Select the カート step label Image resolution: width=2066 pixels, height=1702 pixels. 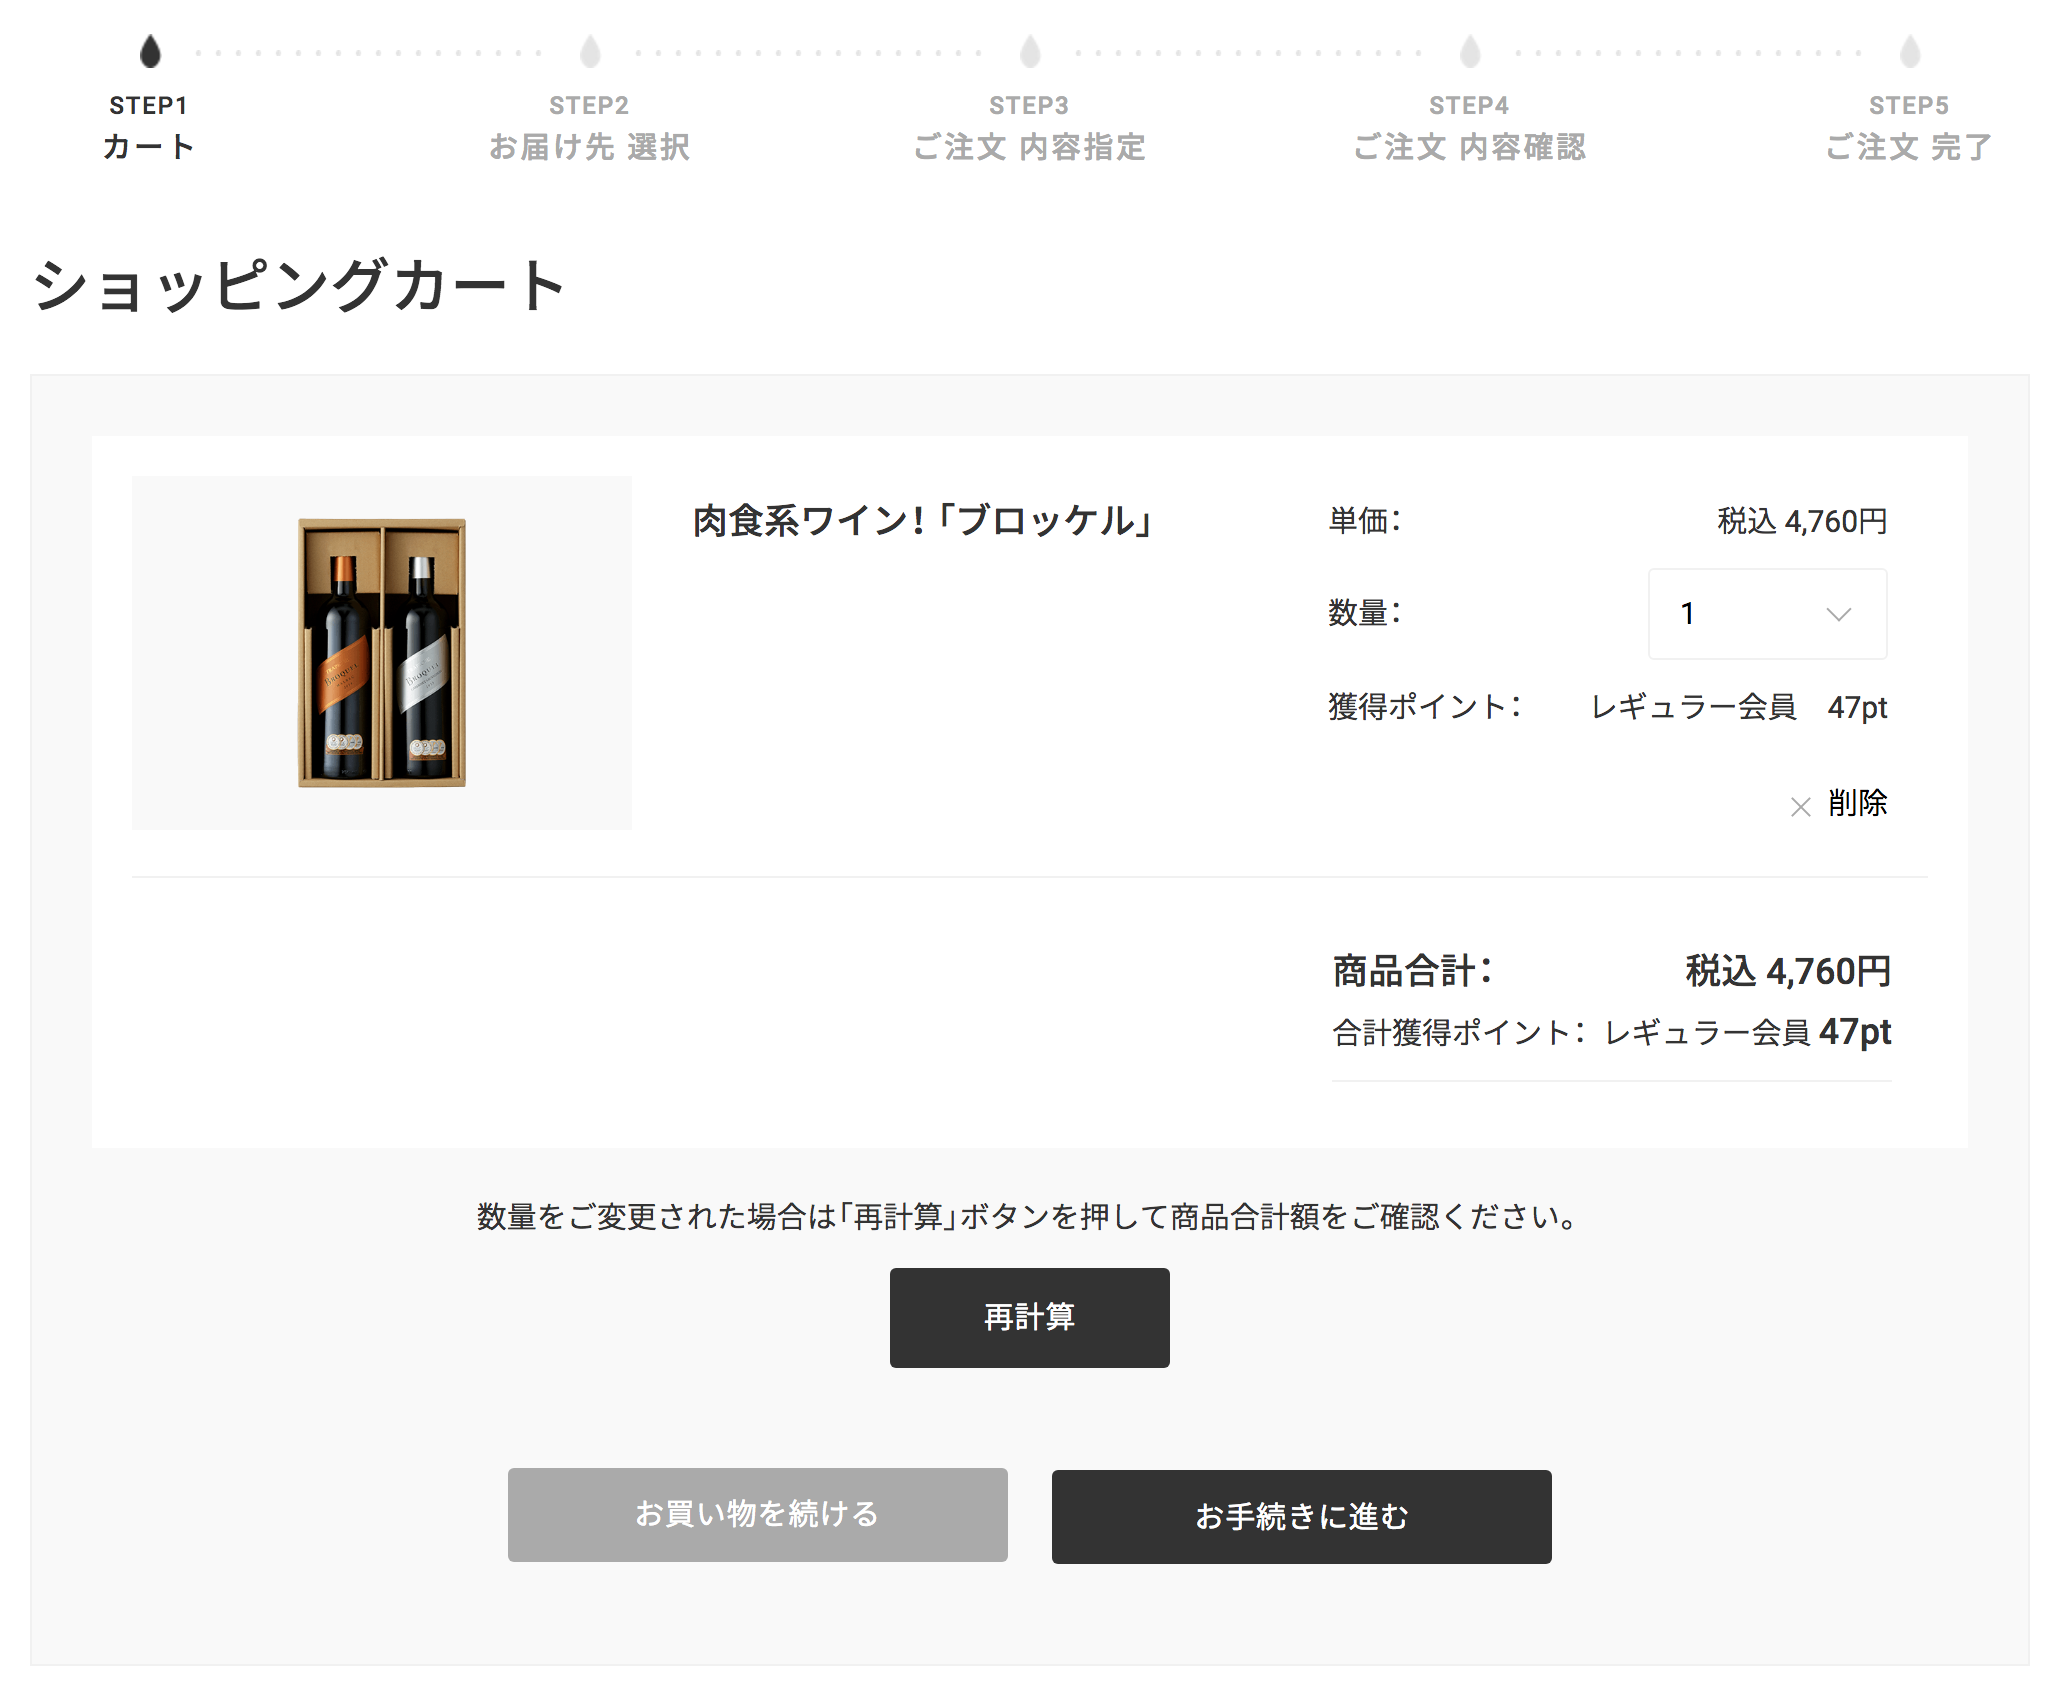tap(149, 147)
